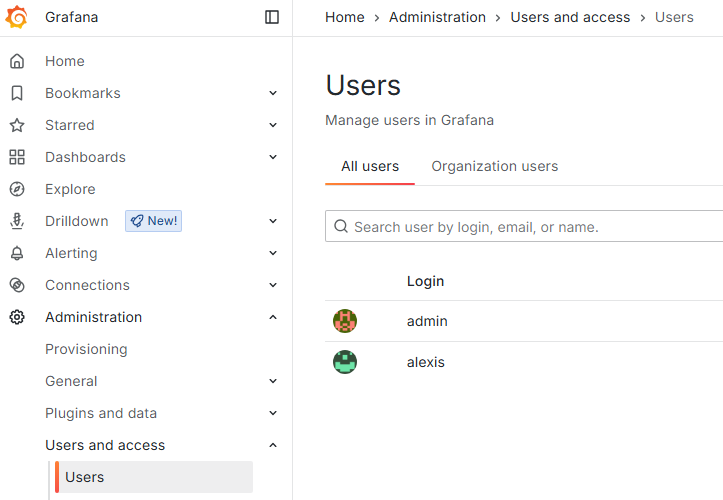Click the Dashboards grid icon
Image resolution: width=723 pixels, height=500 pixels.
click(x=17, y=157)
